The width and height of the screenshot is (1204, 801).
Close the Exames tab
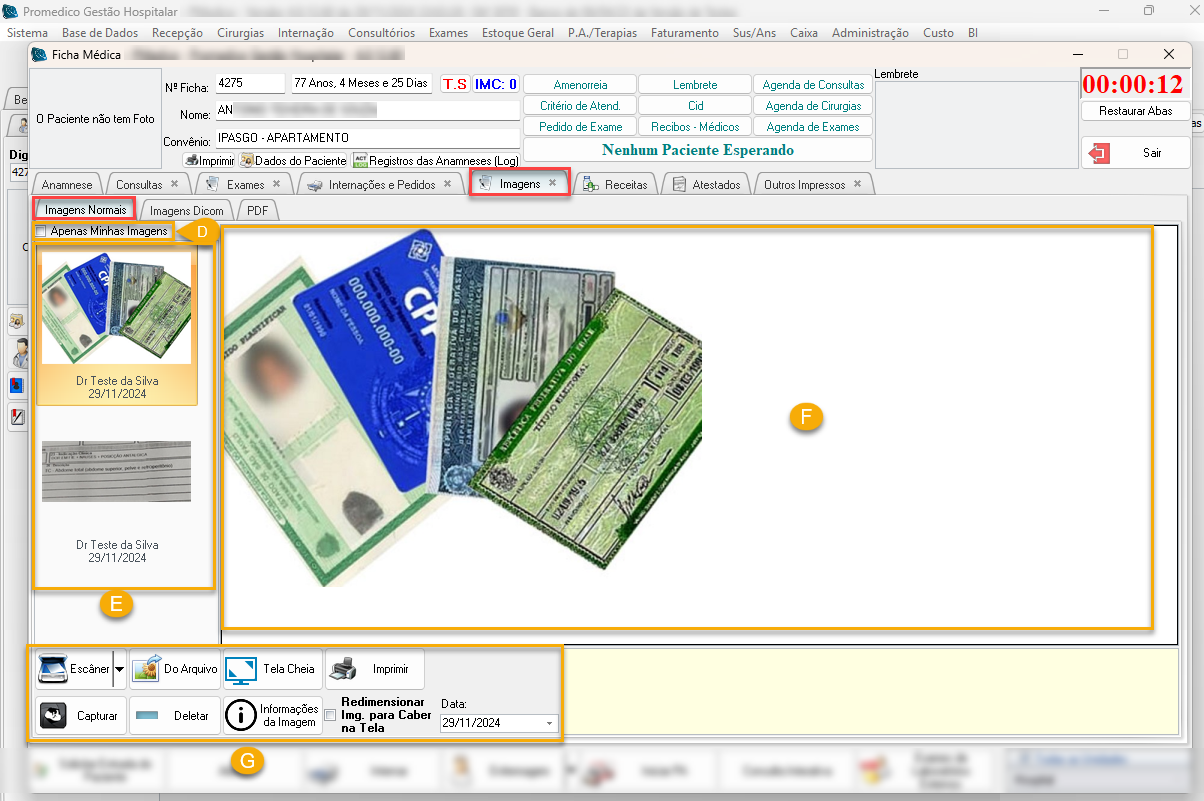point(277,184)
